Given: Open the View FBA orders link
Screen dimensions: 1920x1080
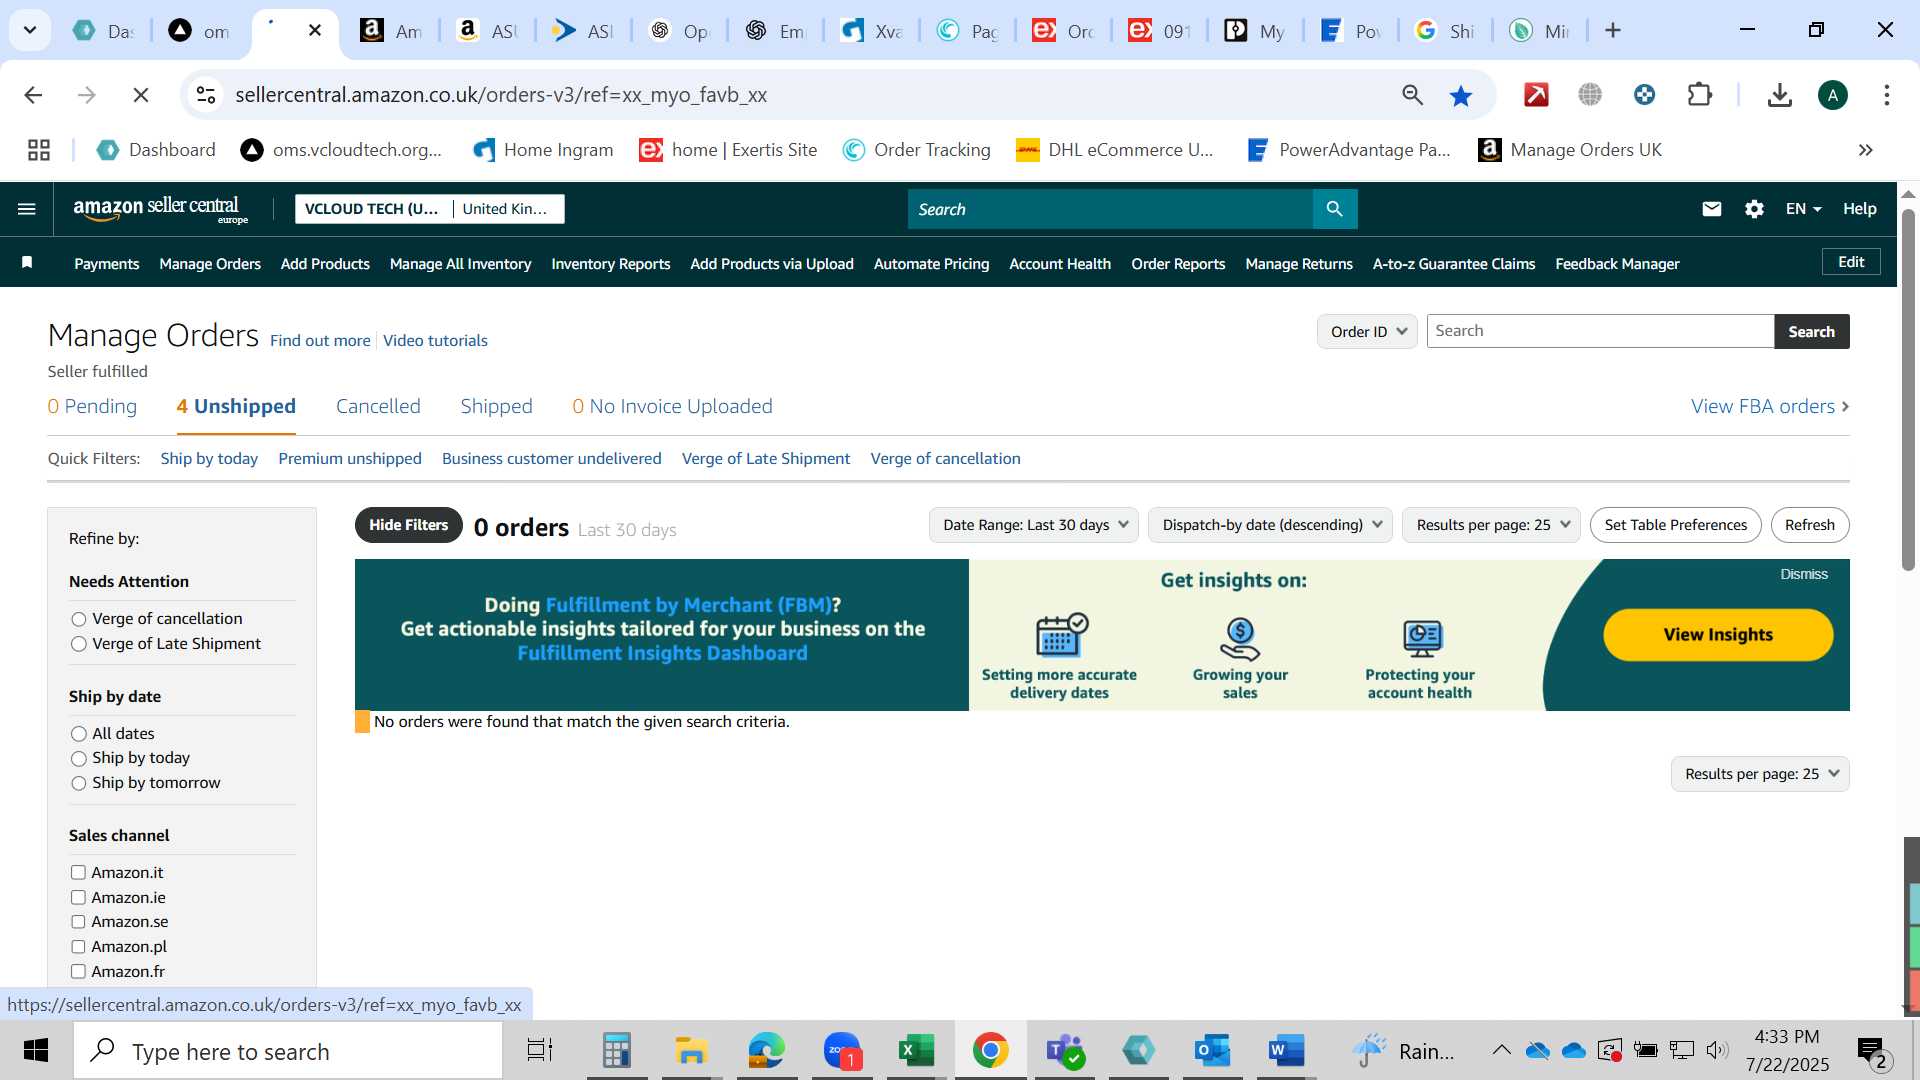Looking at the screenshot, I should coord(1770,407).
